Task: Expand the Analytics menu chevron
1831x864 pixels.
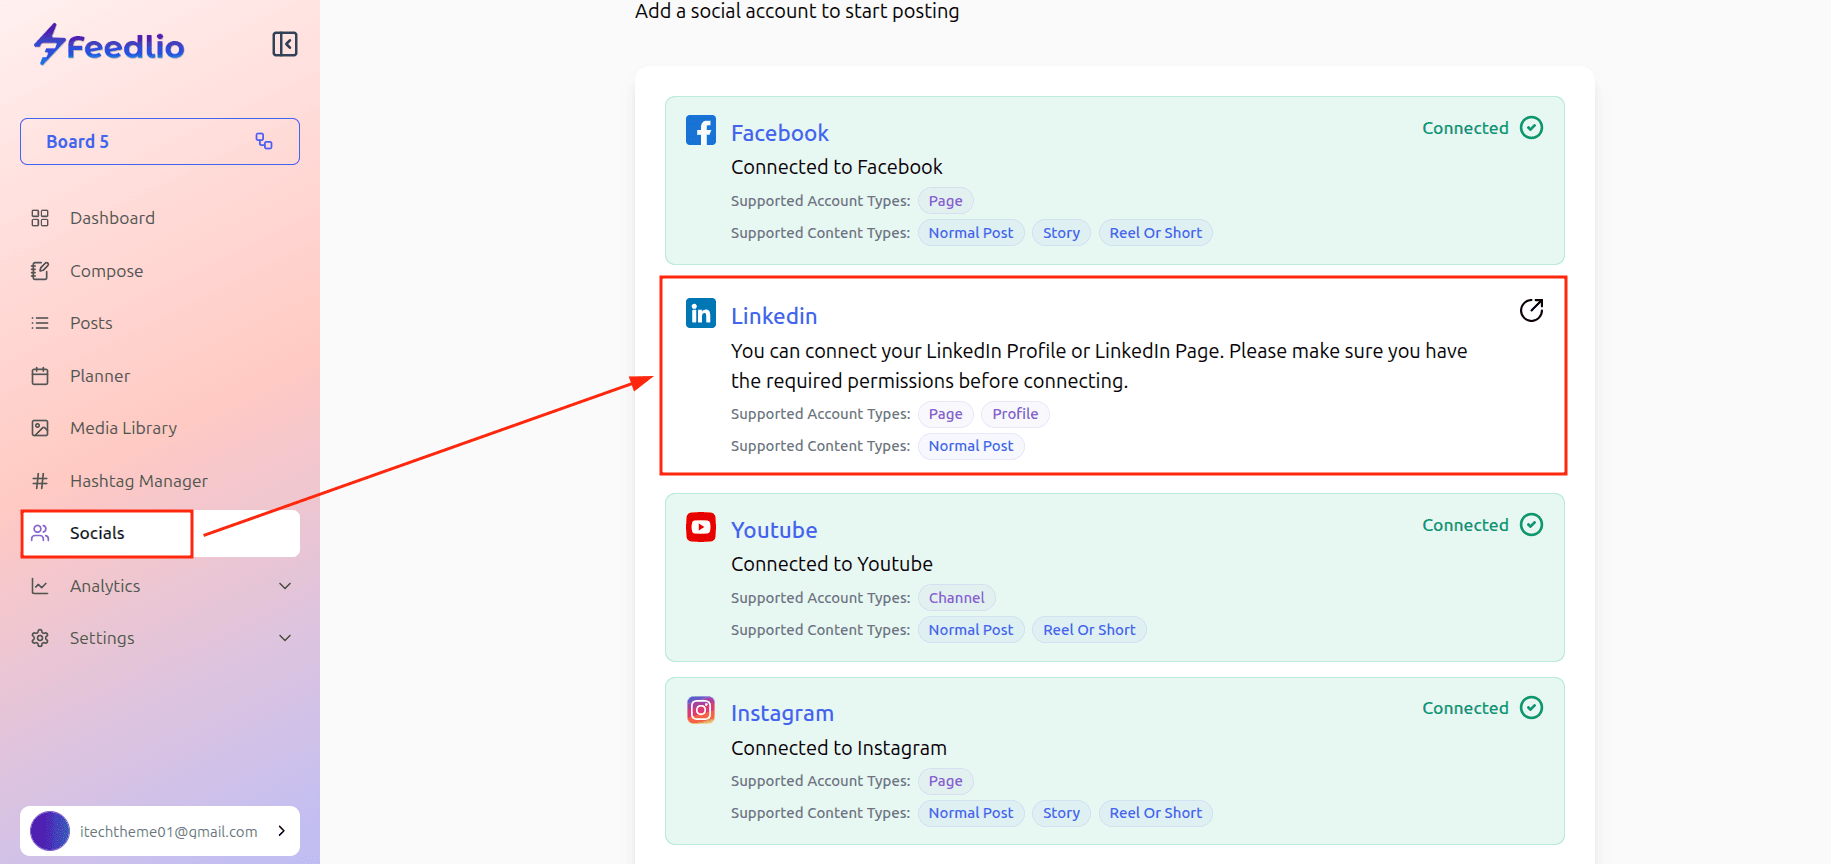Action: [x=285, y=586]
